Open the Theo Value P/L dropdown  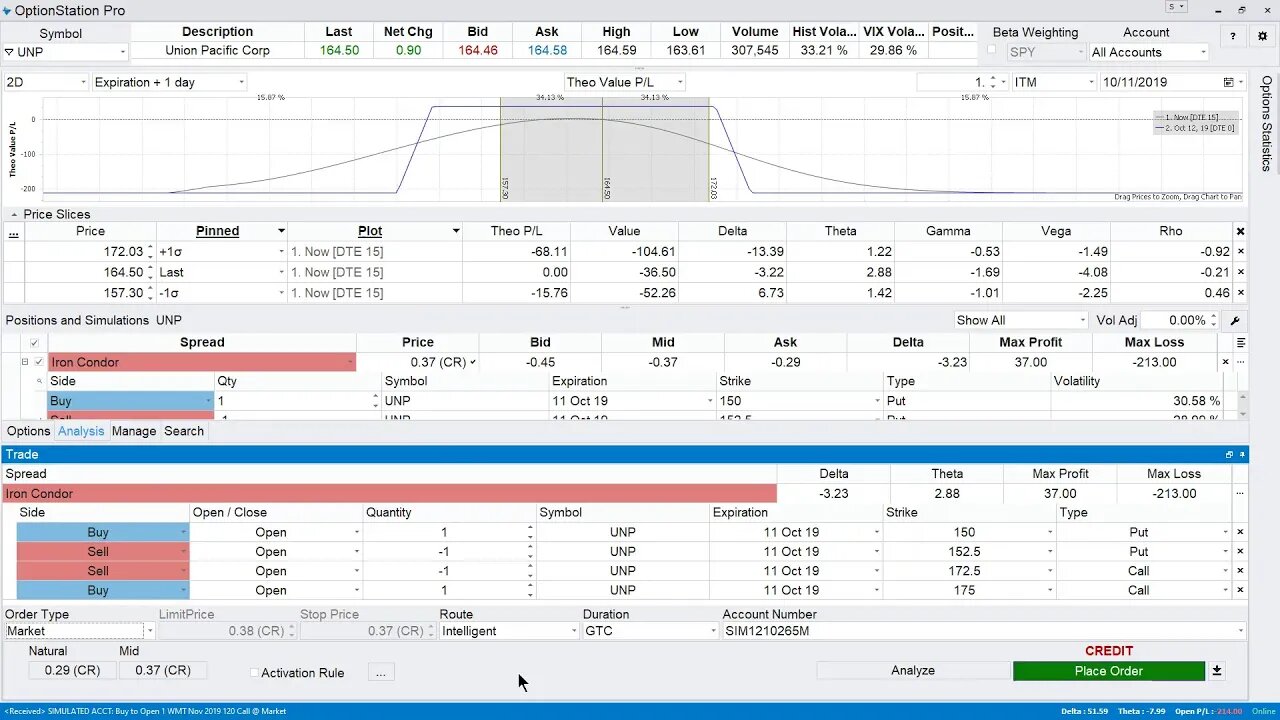[x=680, y=83]
